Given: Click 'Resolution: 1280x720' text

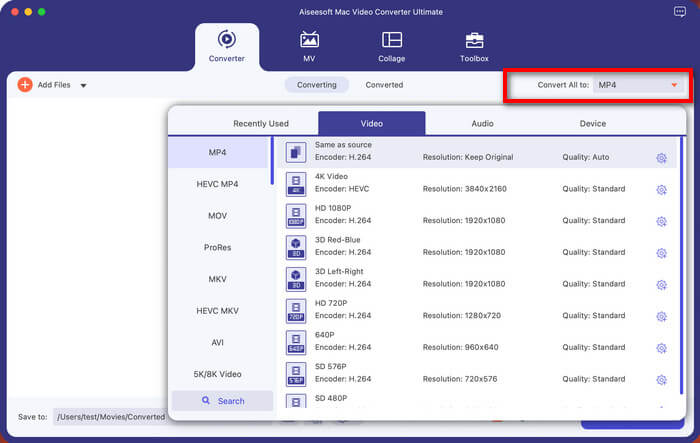Looking at the screenshot, I should click(x=462, y=315).
